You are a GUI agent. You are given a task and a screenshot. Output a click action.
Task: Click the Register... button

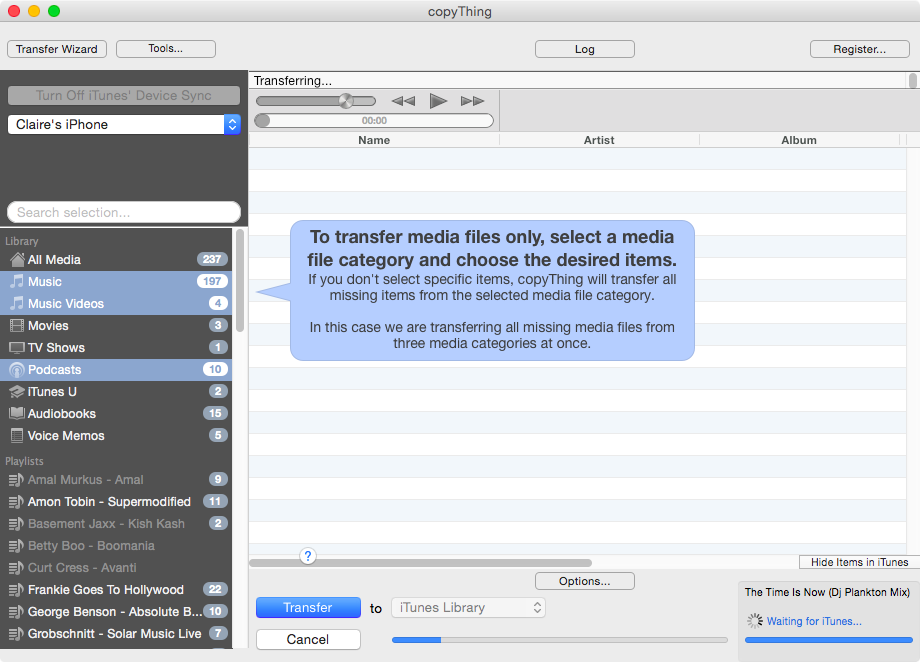(860, 49)
